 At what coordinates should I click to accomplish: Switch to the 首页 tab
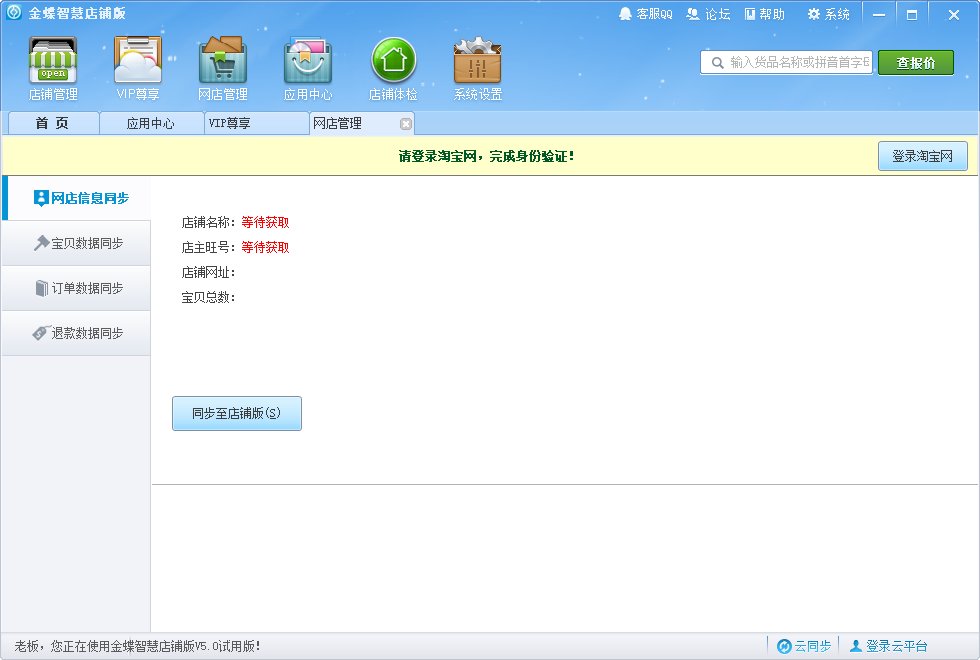pos(52,123)
